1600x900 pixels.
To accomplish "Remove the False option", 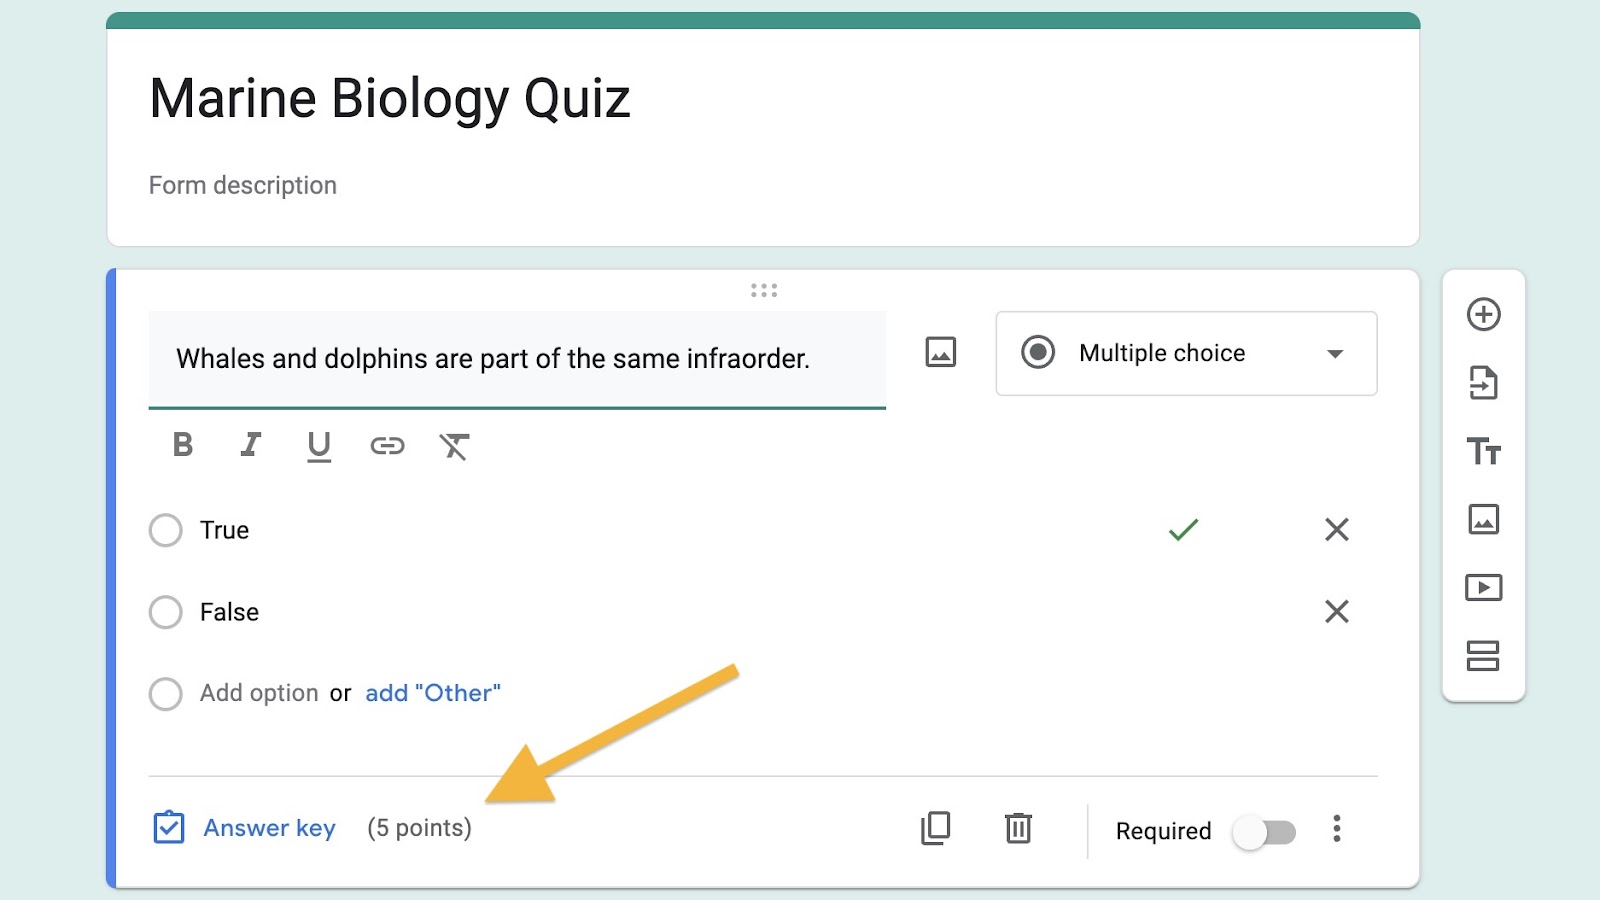I will (1337, 612).
